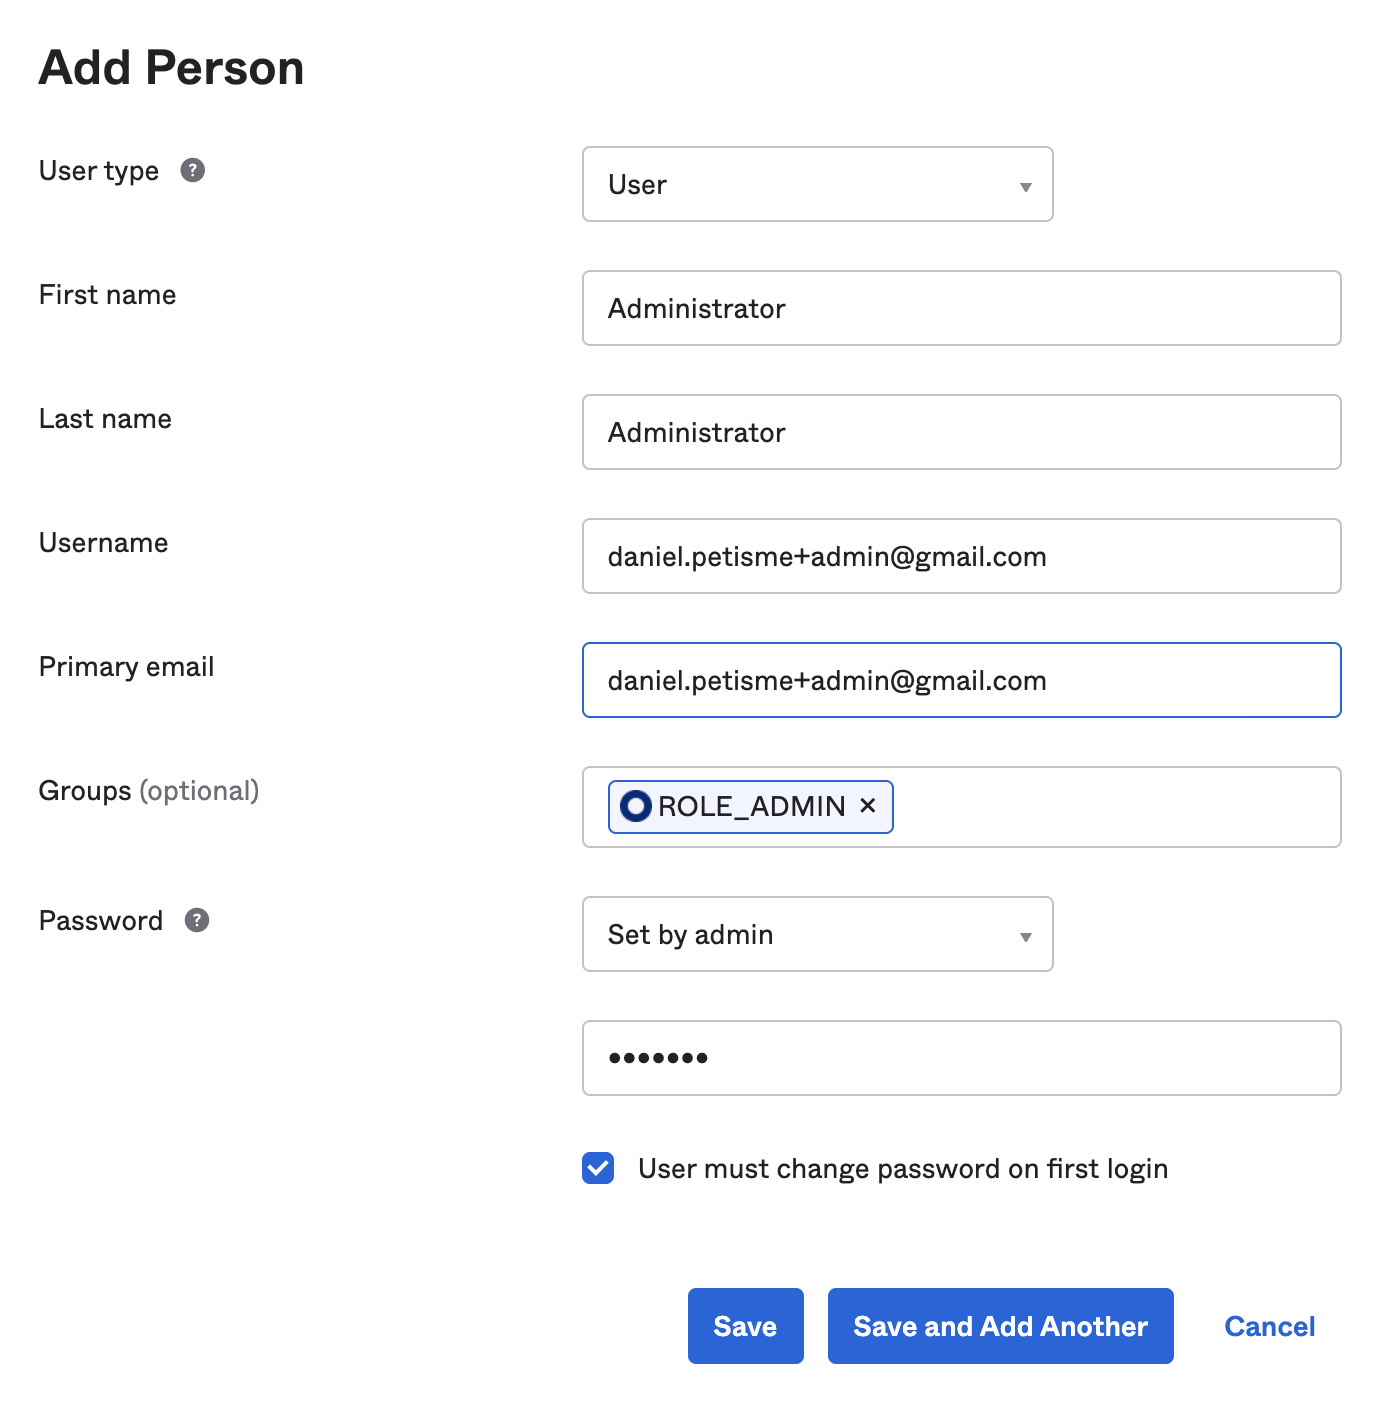Uncheck User must change password on first login
The width and height of the screenshot is (1380, 1404).
598,1168
